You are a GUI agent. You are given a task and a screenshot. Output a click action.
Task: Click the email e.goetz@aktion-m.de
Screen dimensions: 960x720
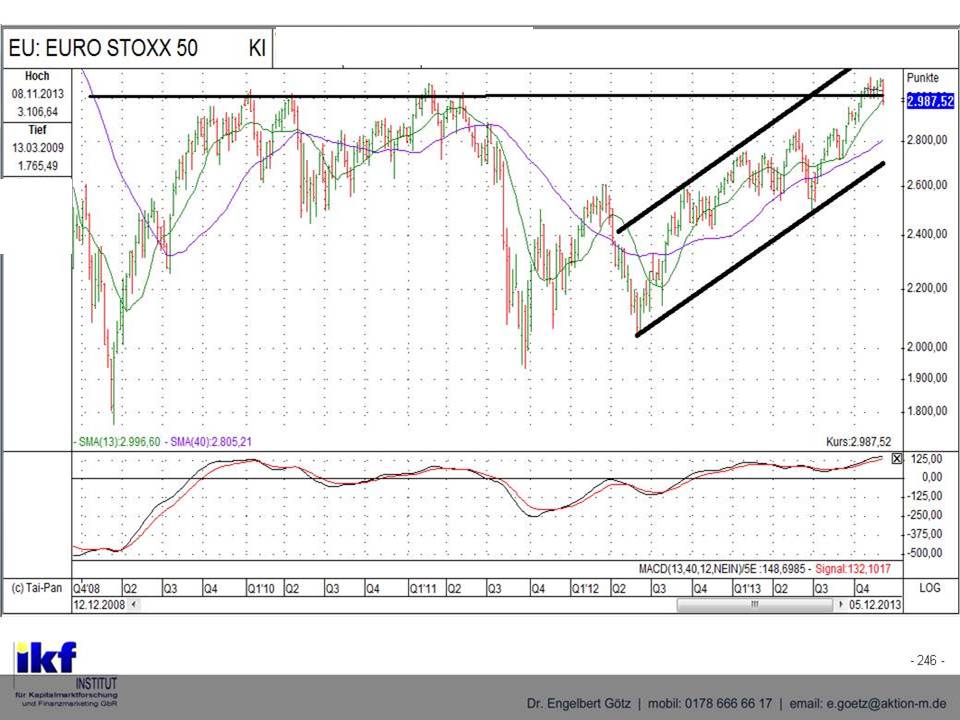[x=868, y=703]
